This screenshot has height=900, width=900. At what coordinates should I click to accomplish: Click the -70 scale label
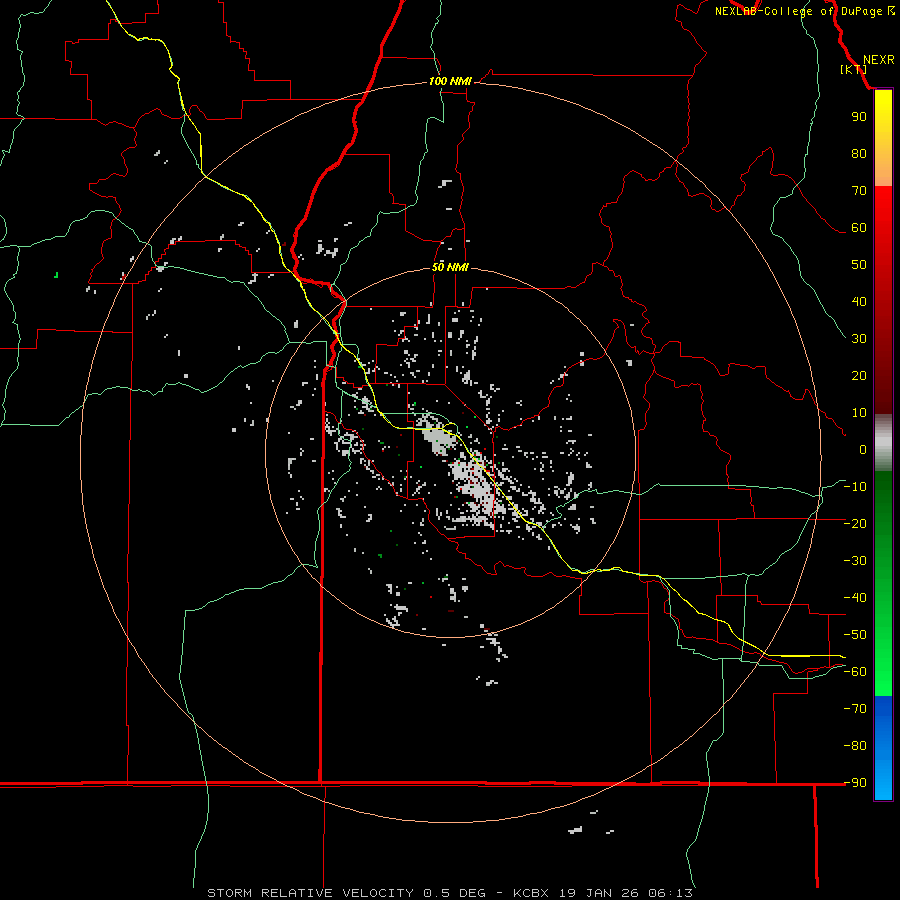point(855,709)
